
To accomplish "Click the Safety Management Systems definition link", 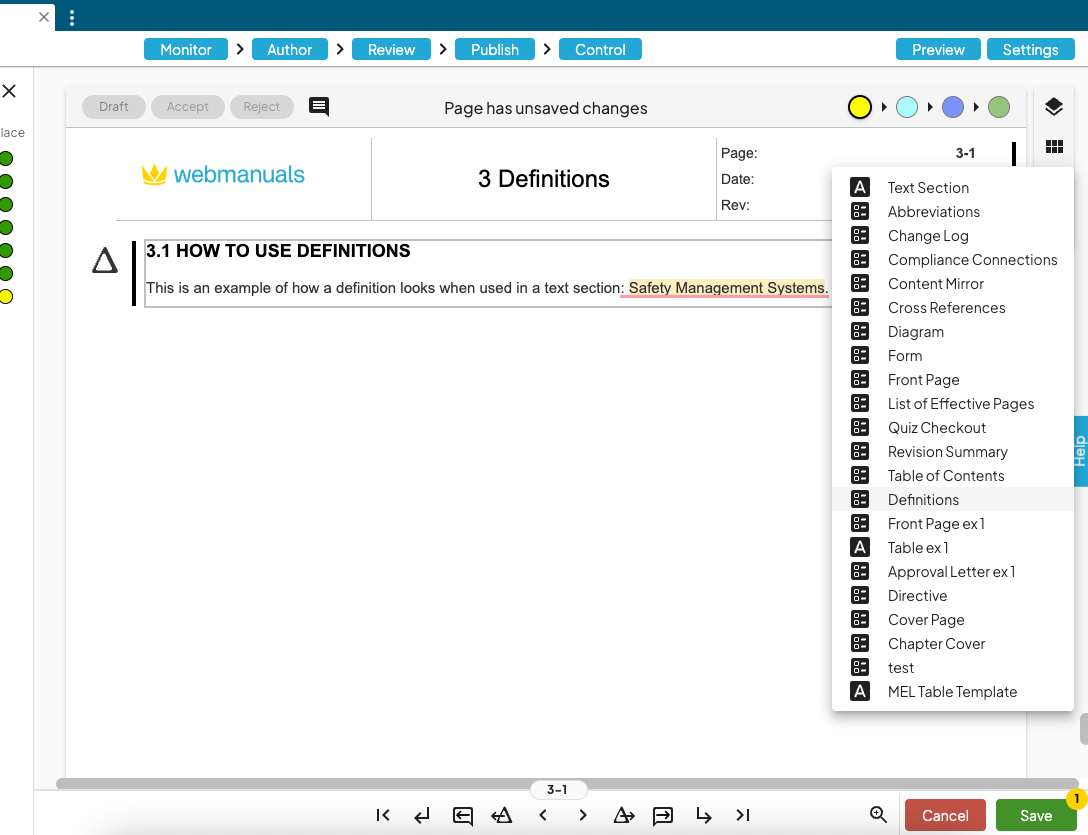I will coord(728,288).
